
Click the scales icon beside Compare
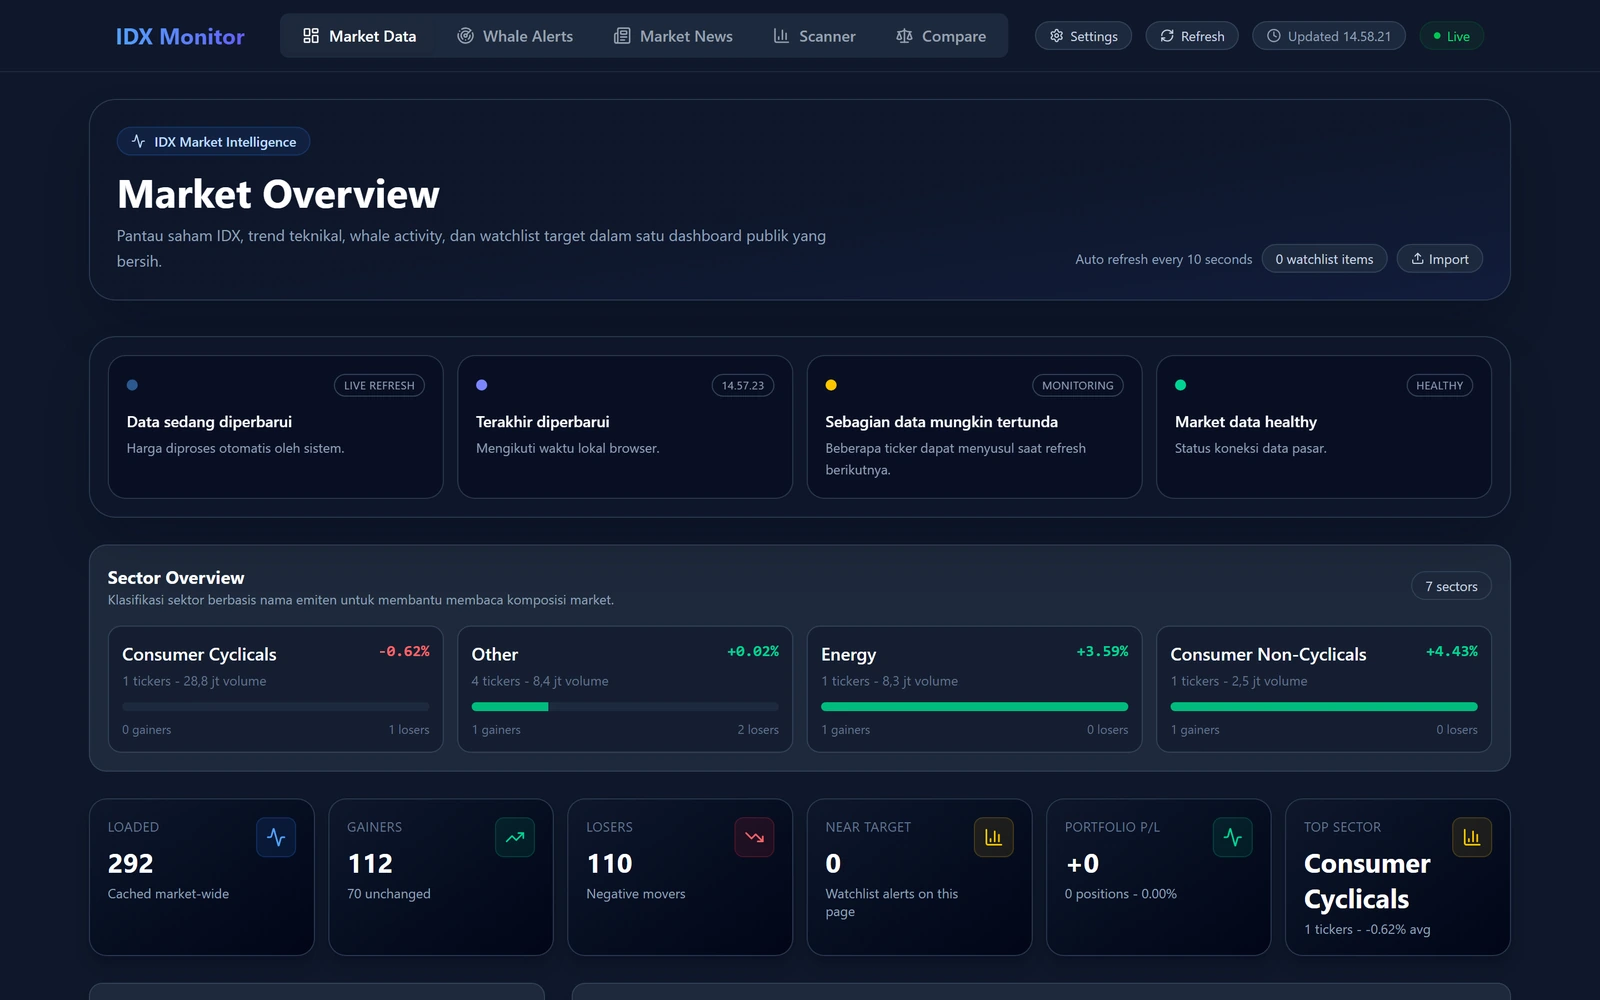904,36
